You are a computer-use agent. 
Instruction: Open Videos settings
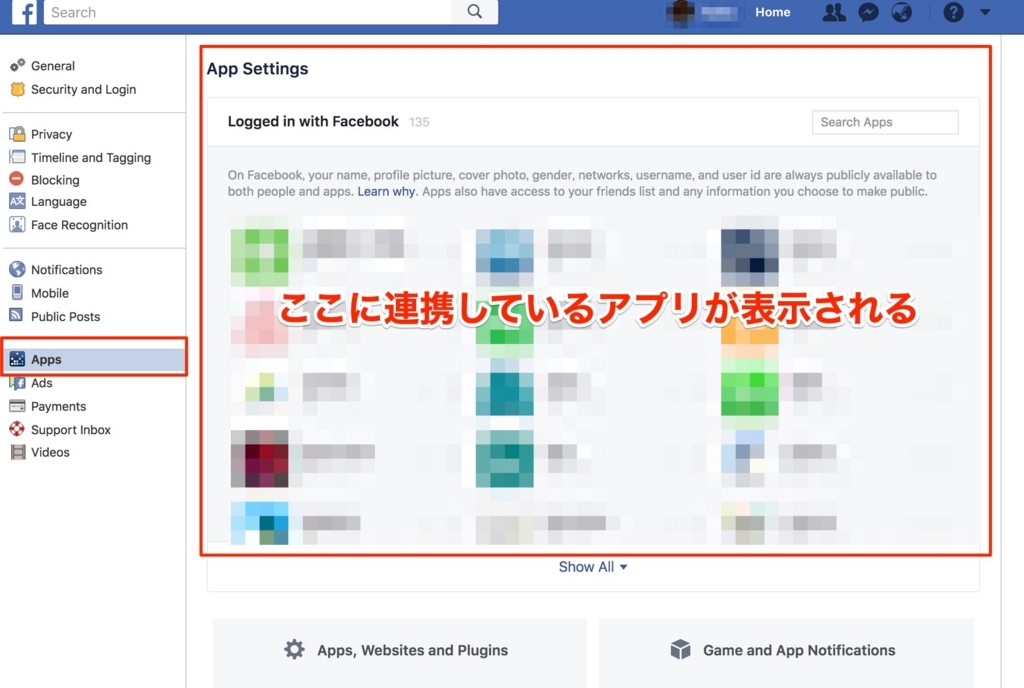[x=50, y=452]
